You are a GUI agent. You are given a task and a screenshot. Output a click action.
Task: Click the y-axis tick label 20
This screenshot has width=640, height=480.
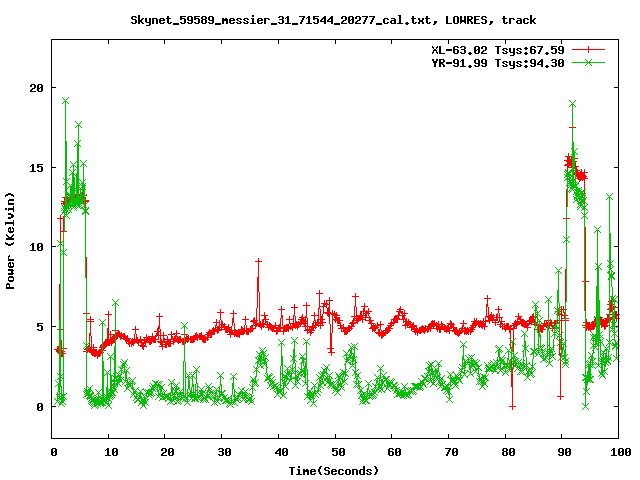(37, 88)
